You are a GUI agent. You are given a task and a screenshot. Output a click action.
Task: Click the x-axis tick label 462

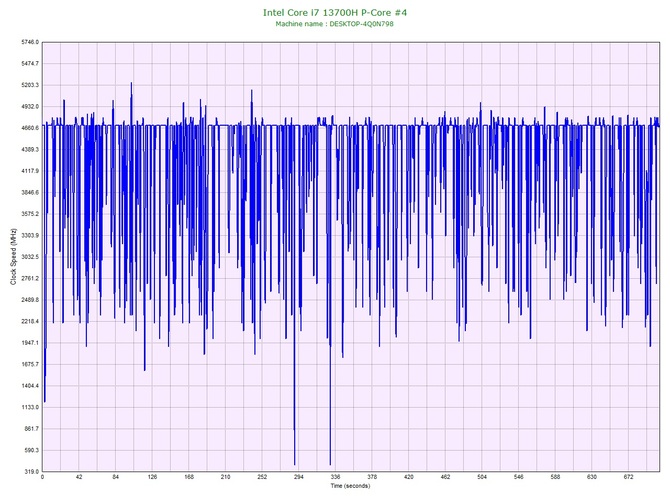pyautogui.click(x=445, y=477)
